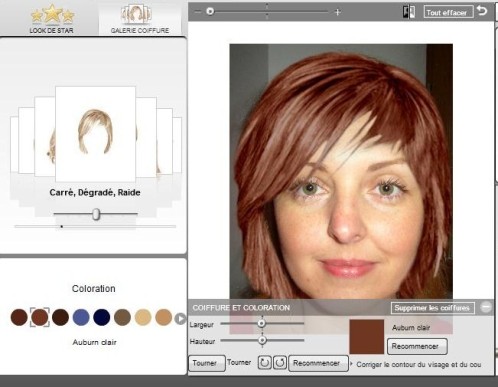Click the Coloration heading text
The image size is (498, 387).
pos(94,289)
